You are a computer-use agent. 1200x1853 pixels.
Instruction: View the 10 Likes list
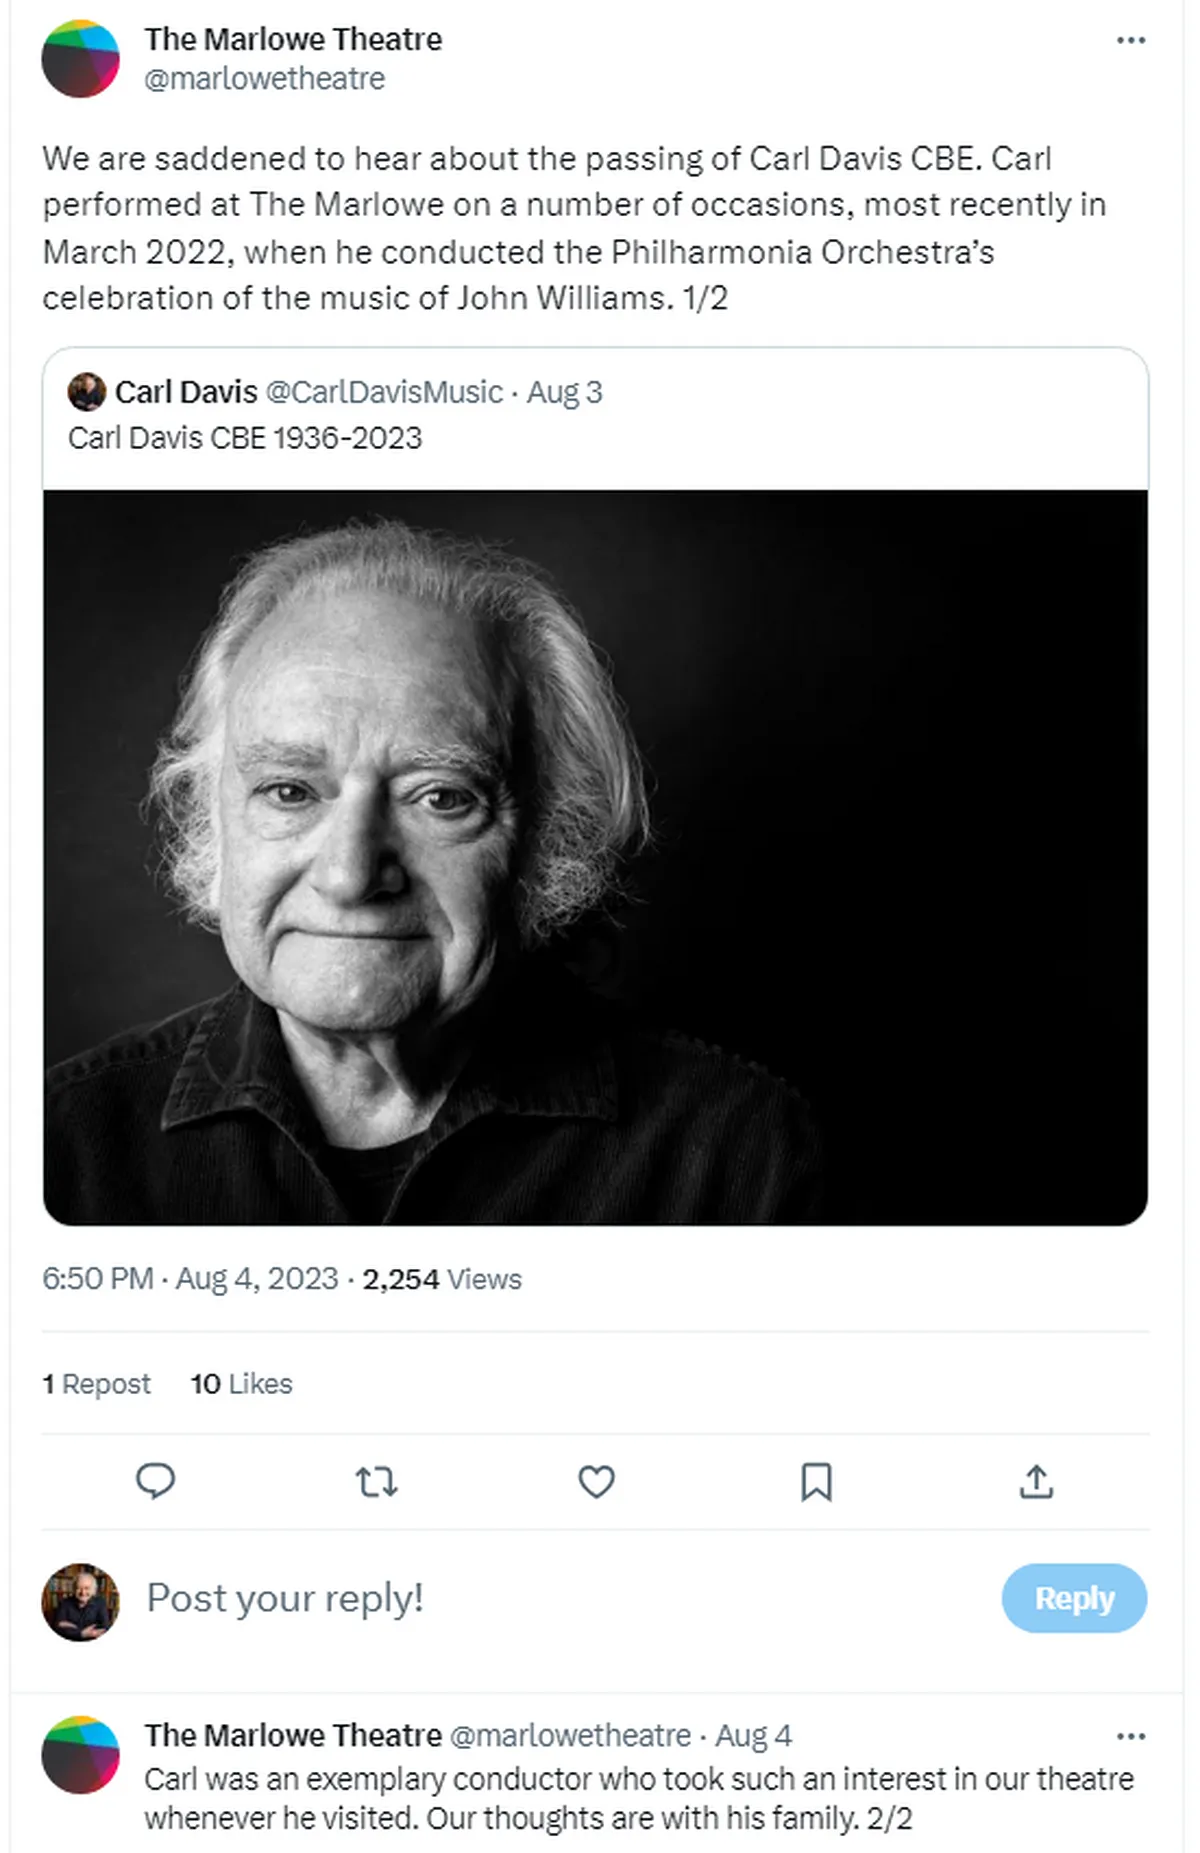241,1384
